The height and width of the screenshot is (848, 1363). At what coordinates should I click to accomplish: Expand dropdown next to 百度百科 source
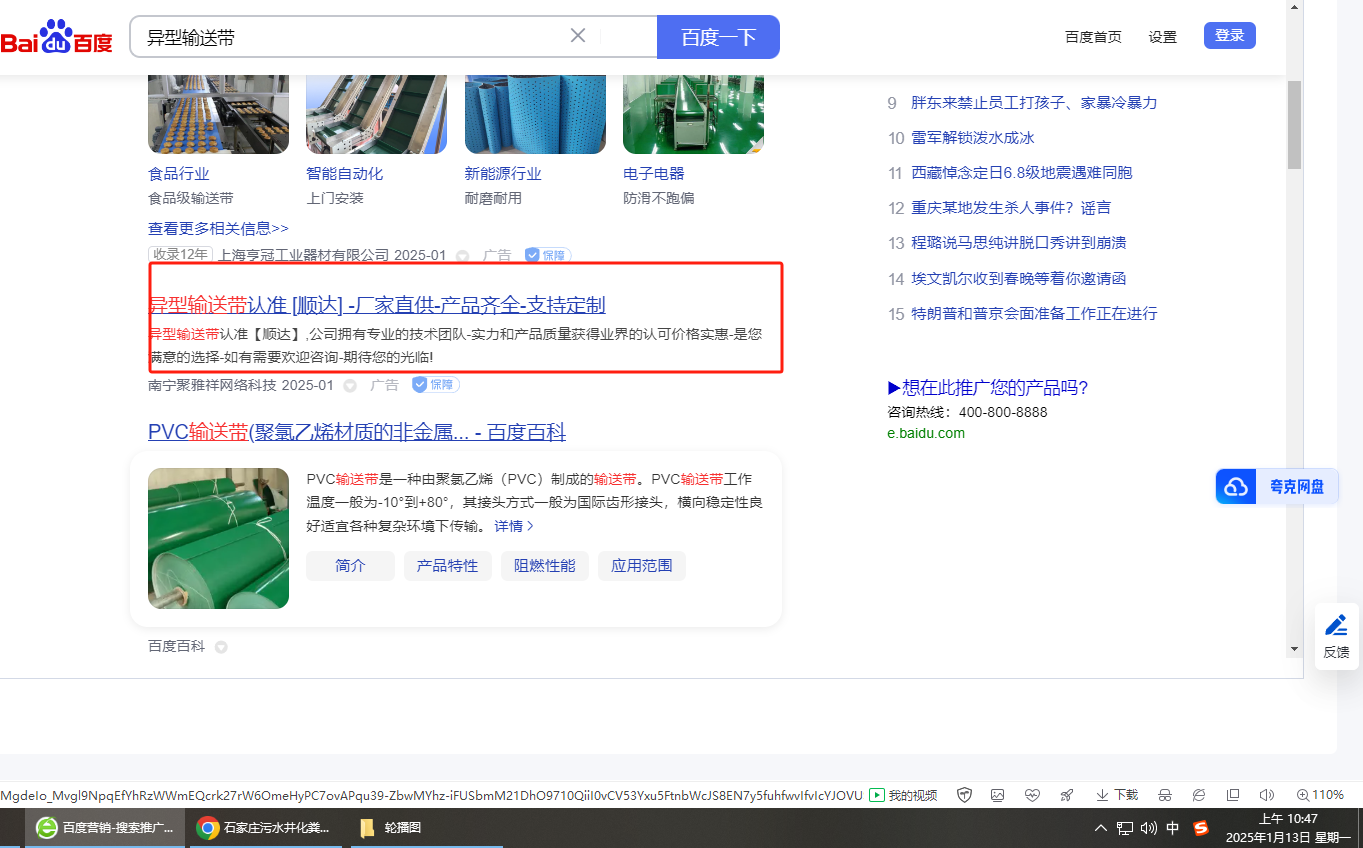pyautogui.click(x=221, y=647)
